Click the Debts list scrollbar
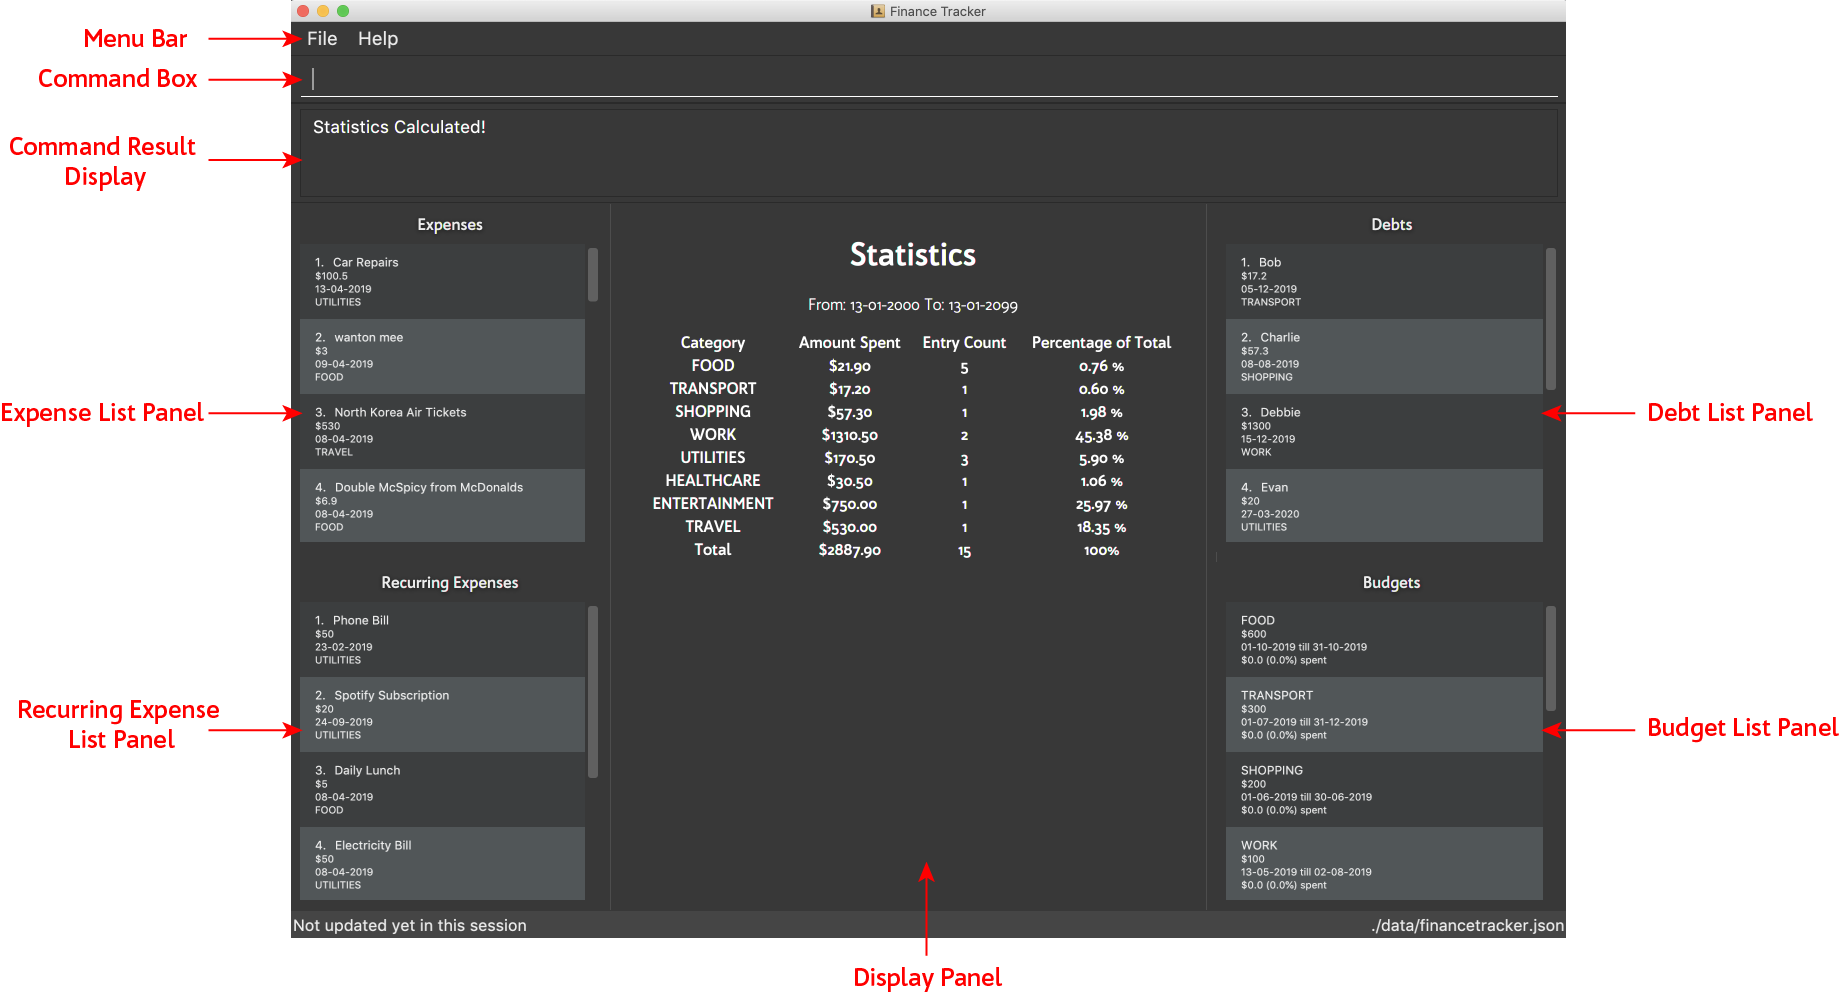Image resolution: width=1840 pixels, height=993 pixels. pos(1551,318)
